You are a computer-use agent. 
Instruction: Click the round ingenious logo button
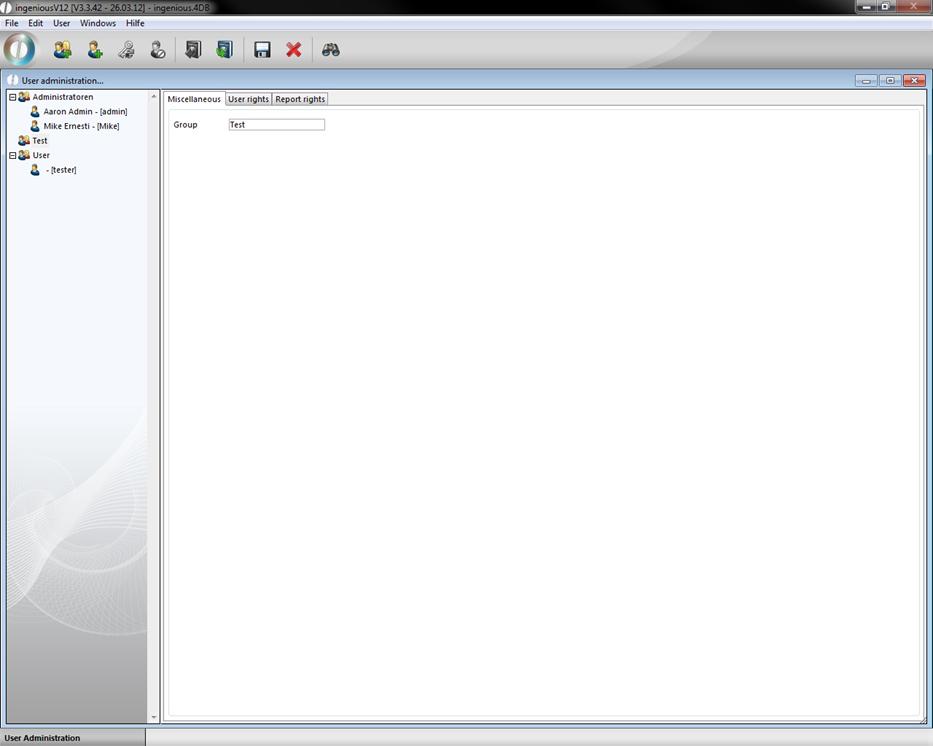(x=20, y=49)
